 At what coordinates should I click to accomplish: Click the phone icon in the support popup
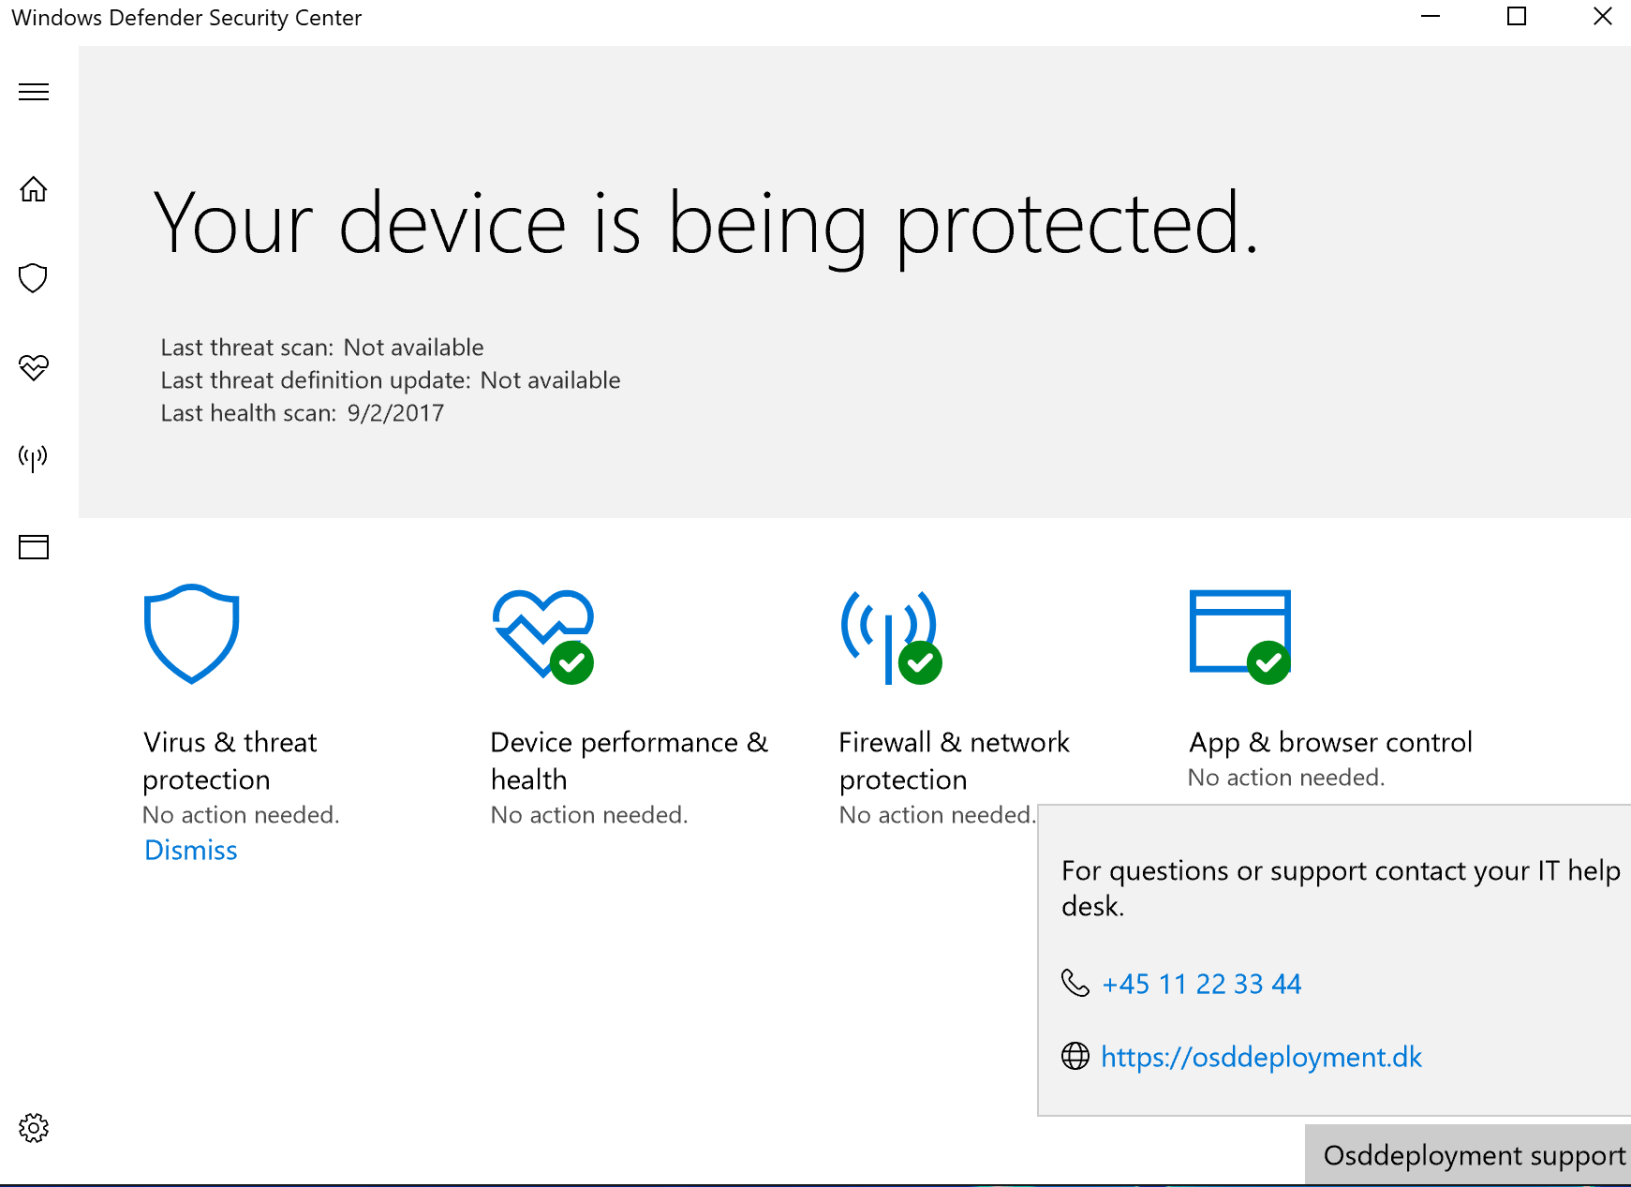click(1075, 983)
